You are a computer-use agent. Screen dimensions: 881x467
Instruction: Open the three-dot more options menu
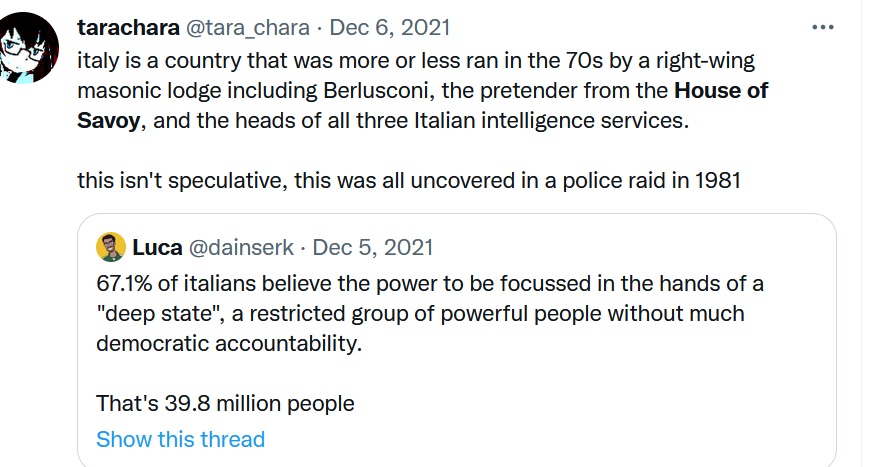point(822,27)
